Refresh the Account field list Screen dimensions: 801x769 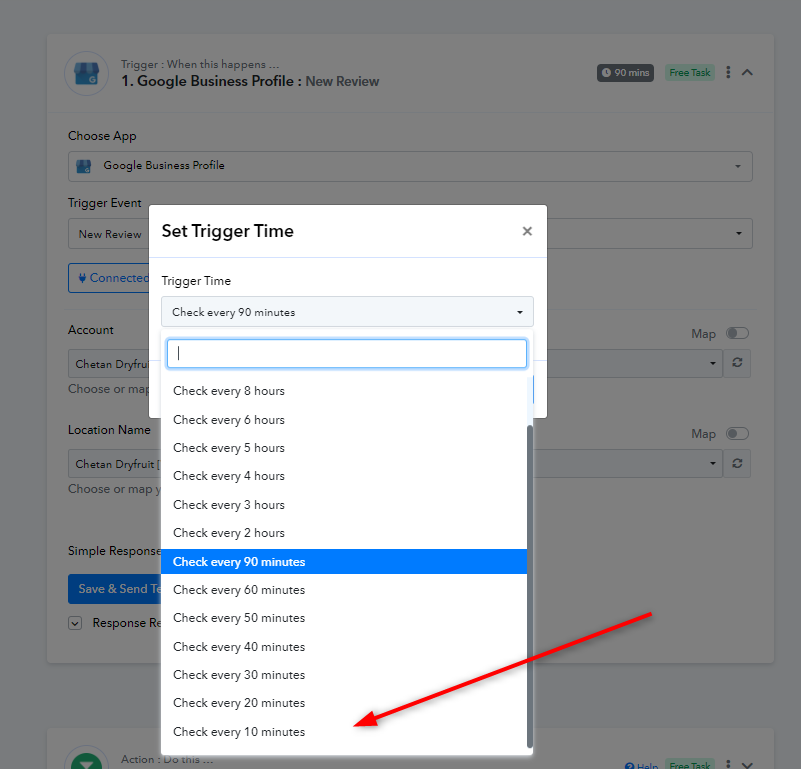[x=737, y=363]
